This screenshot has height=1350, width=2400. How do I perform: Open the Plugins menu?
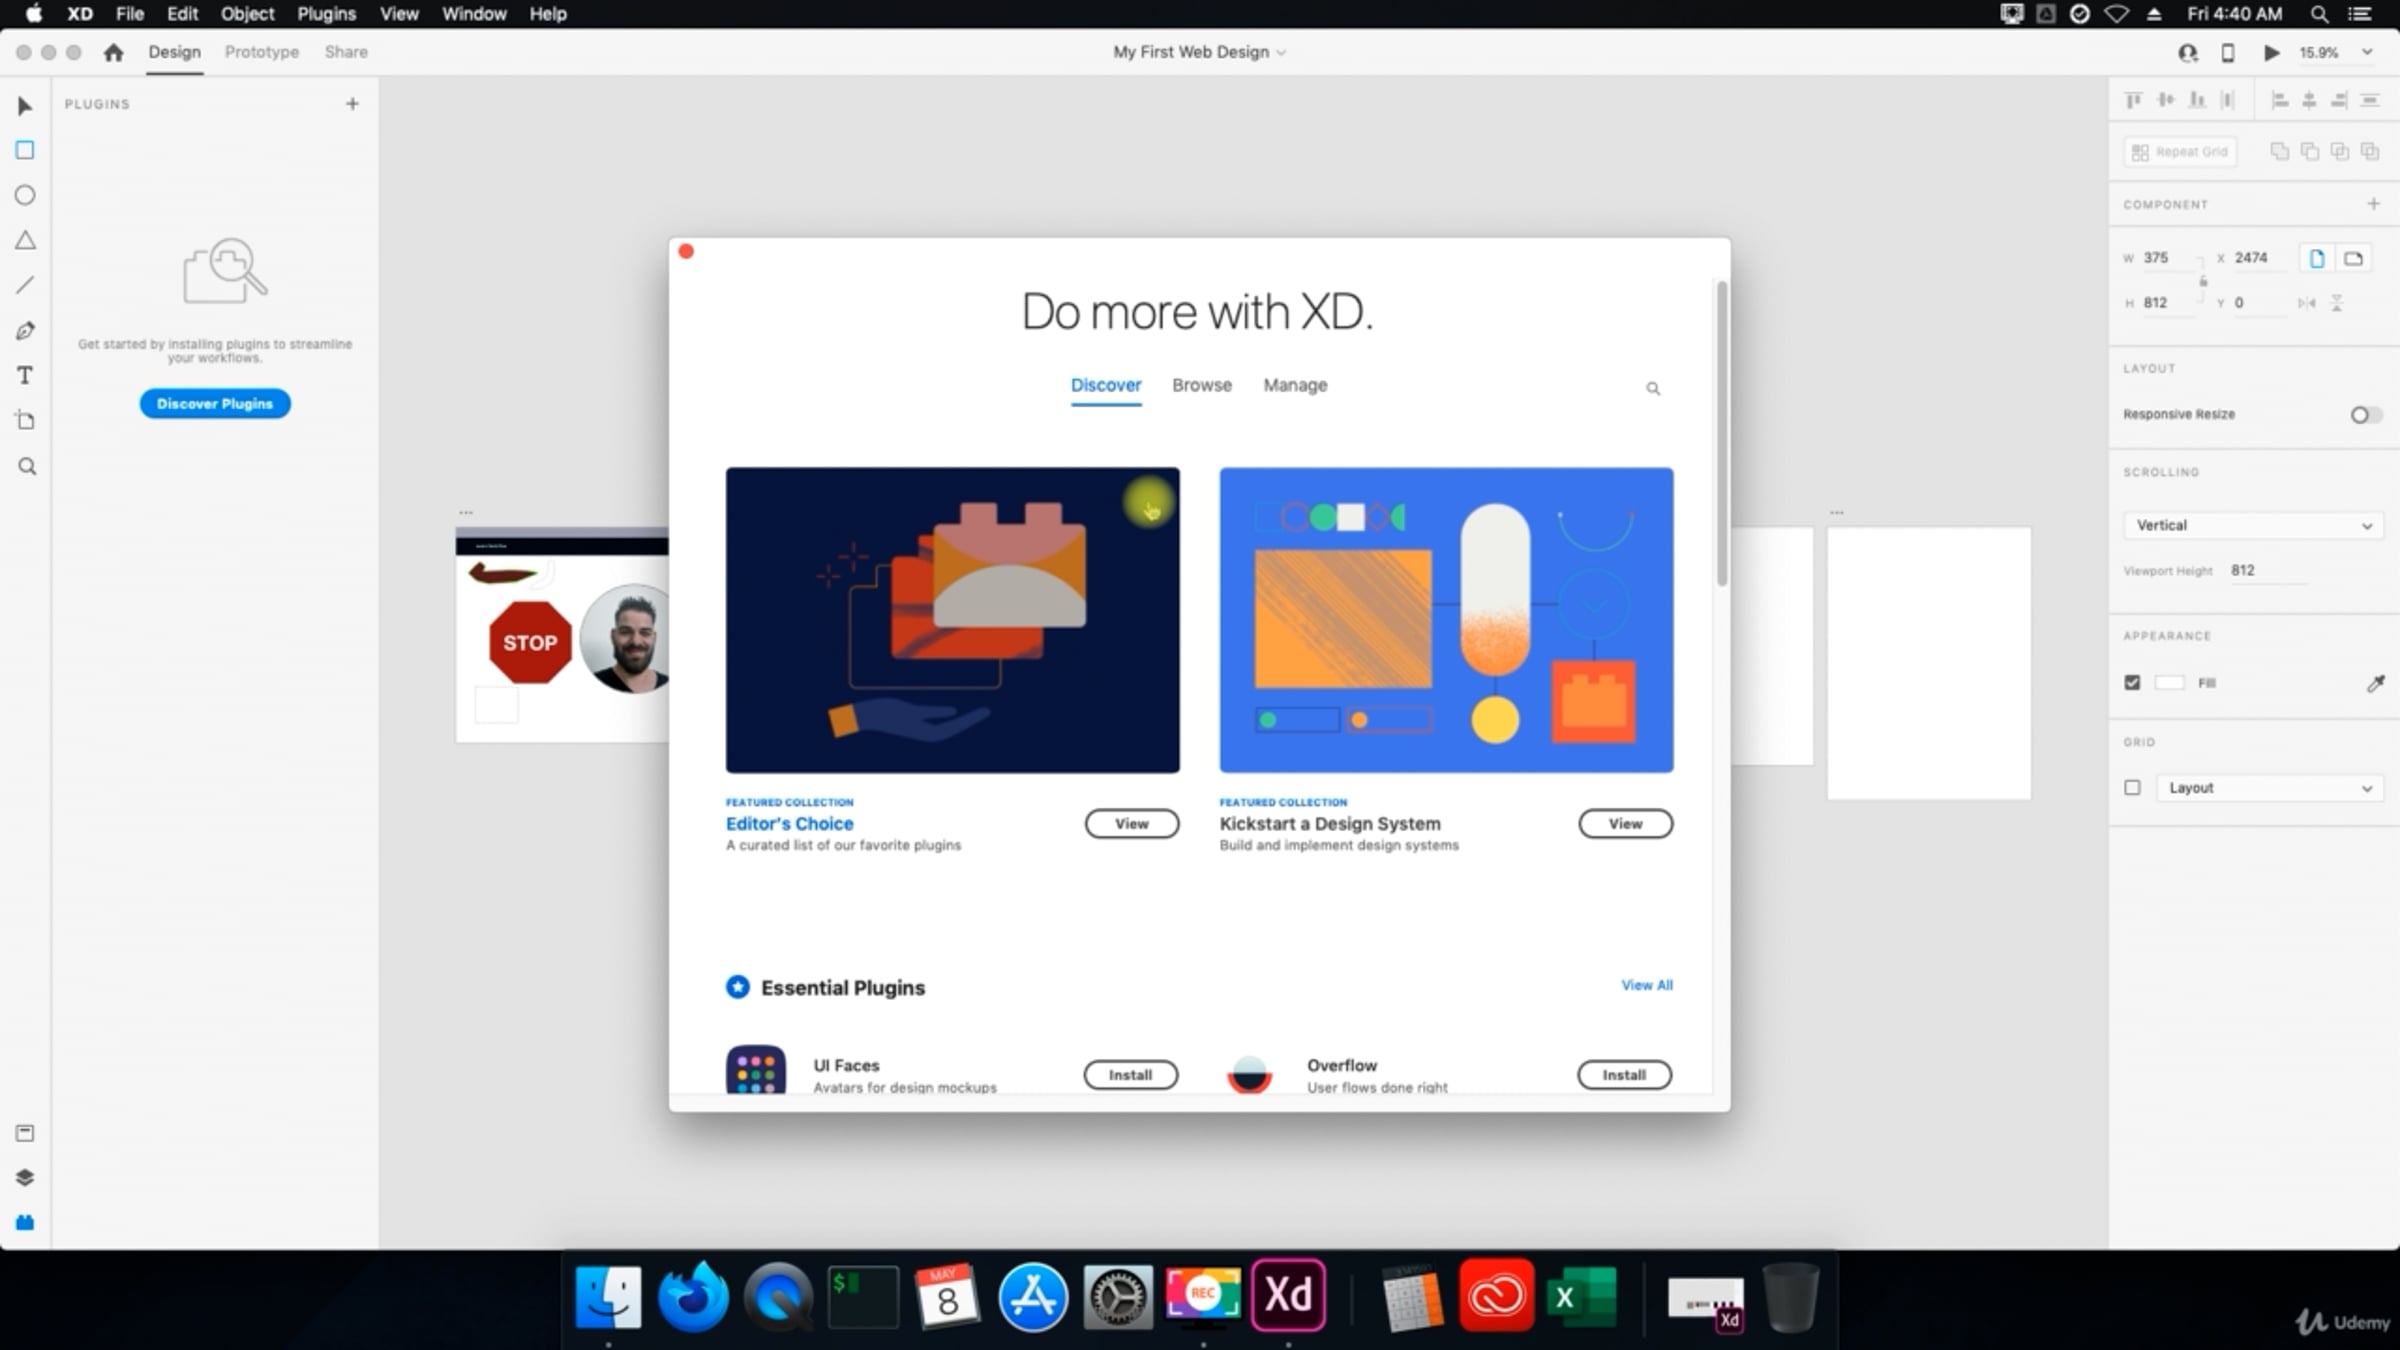[326, 14]
